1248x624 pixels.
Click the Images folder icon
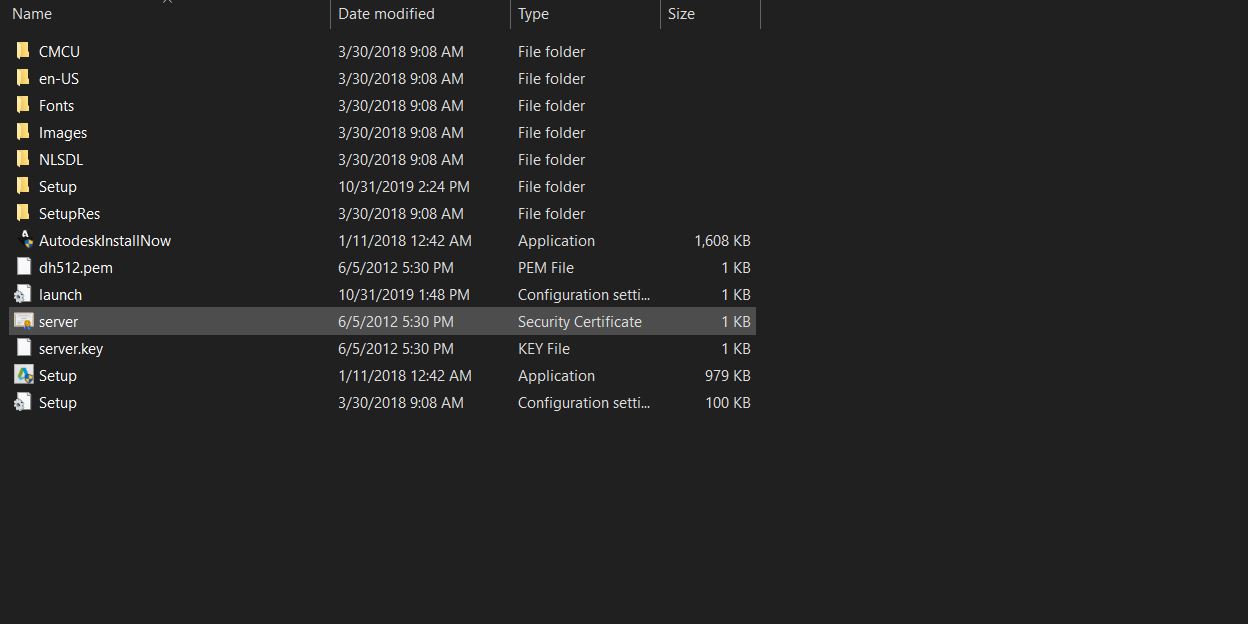tap(23, 132)
